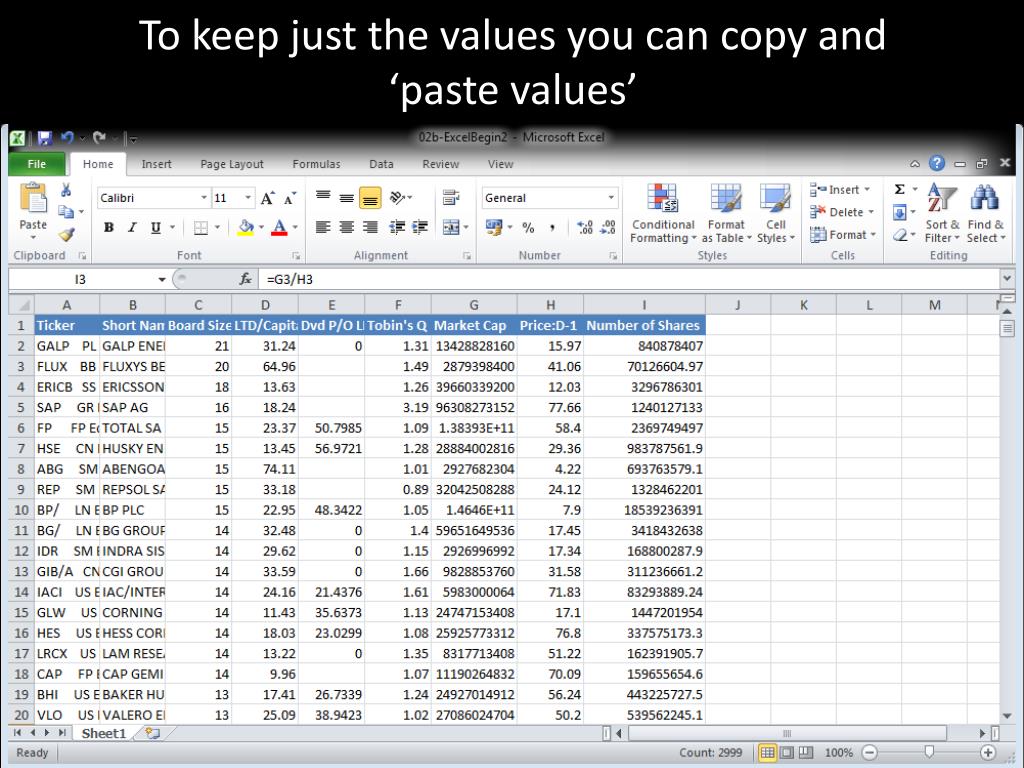Click the AutoSum sigma icon
This screenshot has width=1024, height=768.
pyautogui.click(x=900, y=189)
